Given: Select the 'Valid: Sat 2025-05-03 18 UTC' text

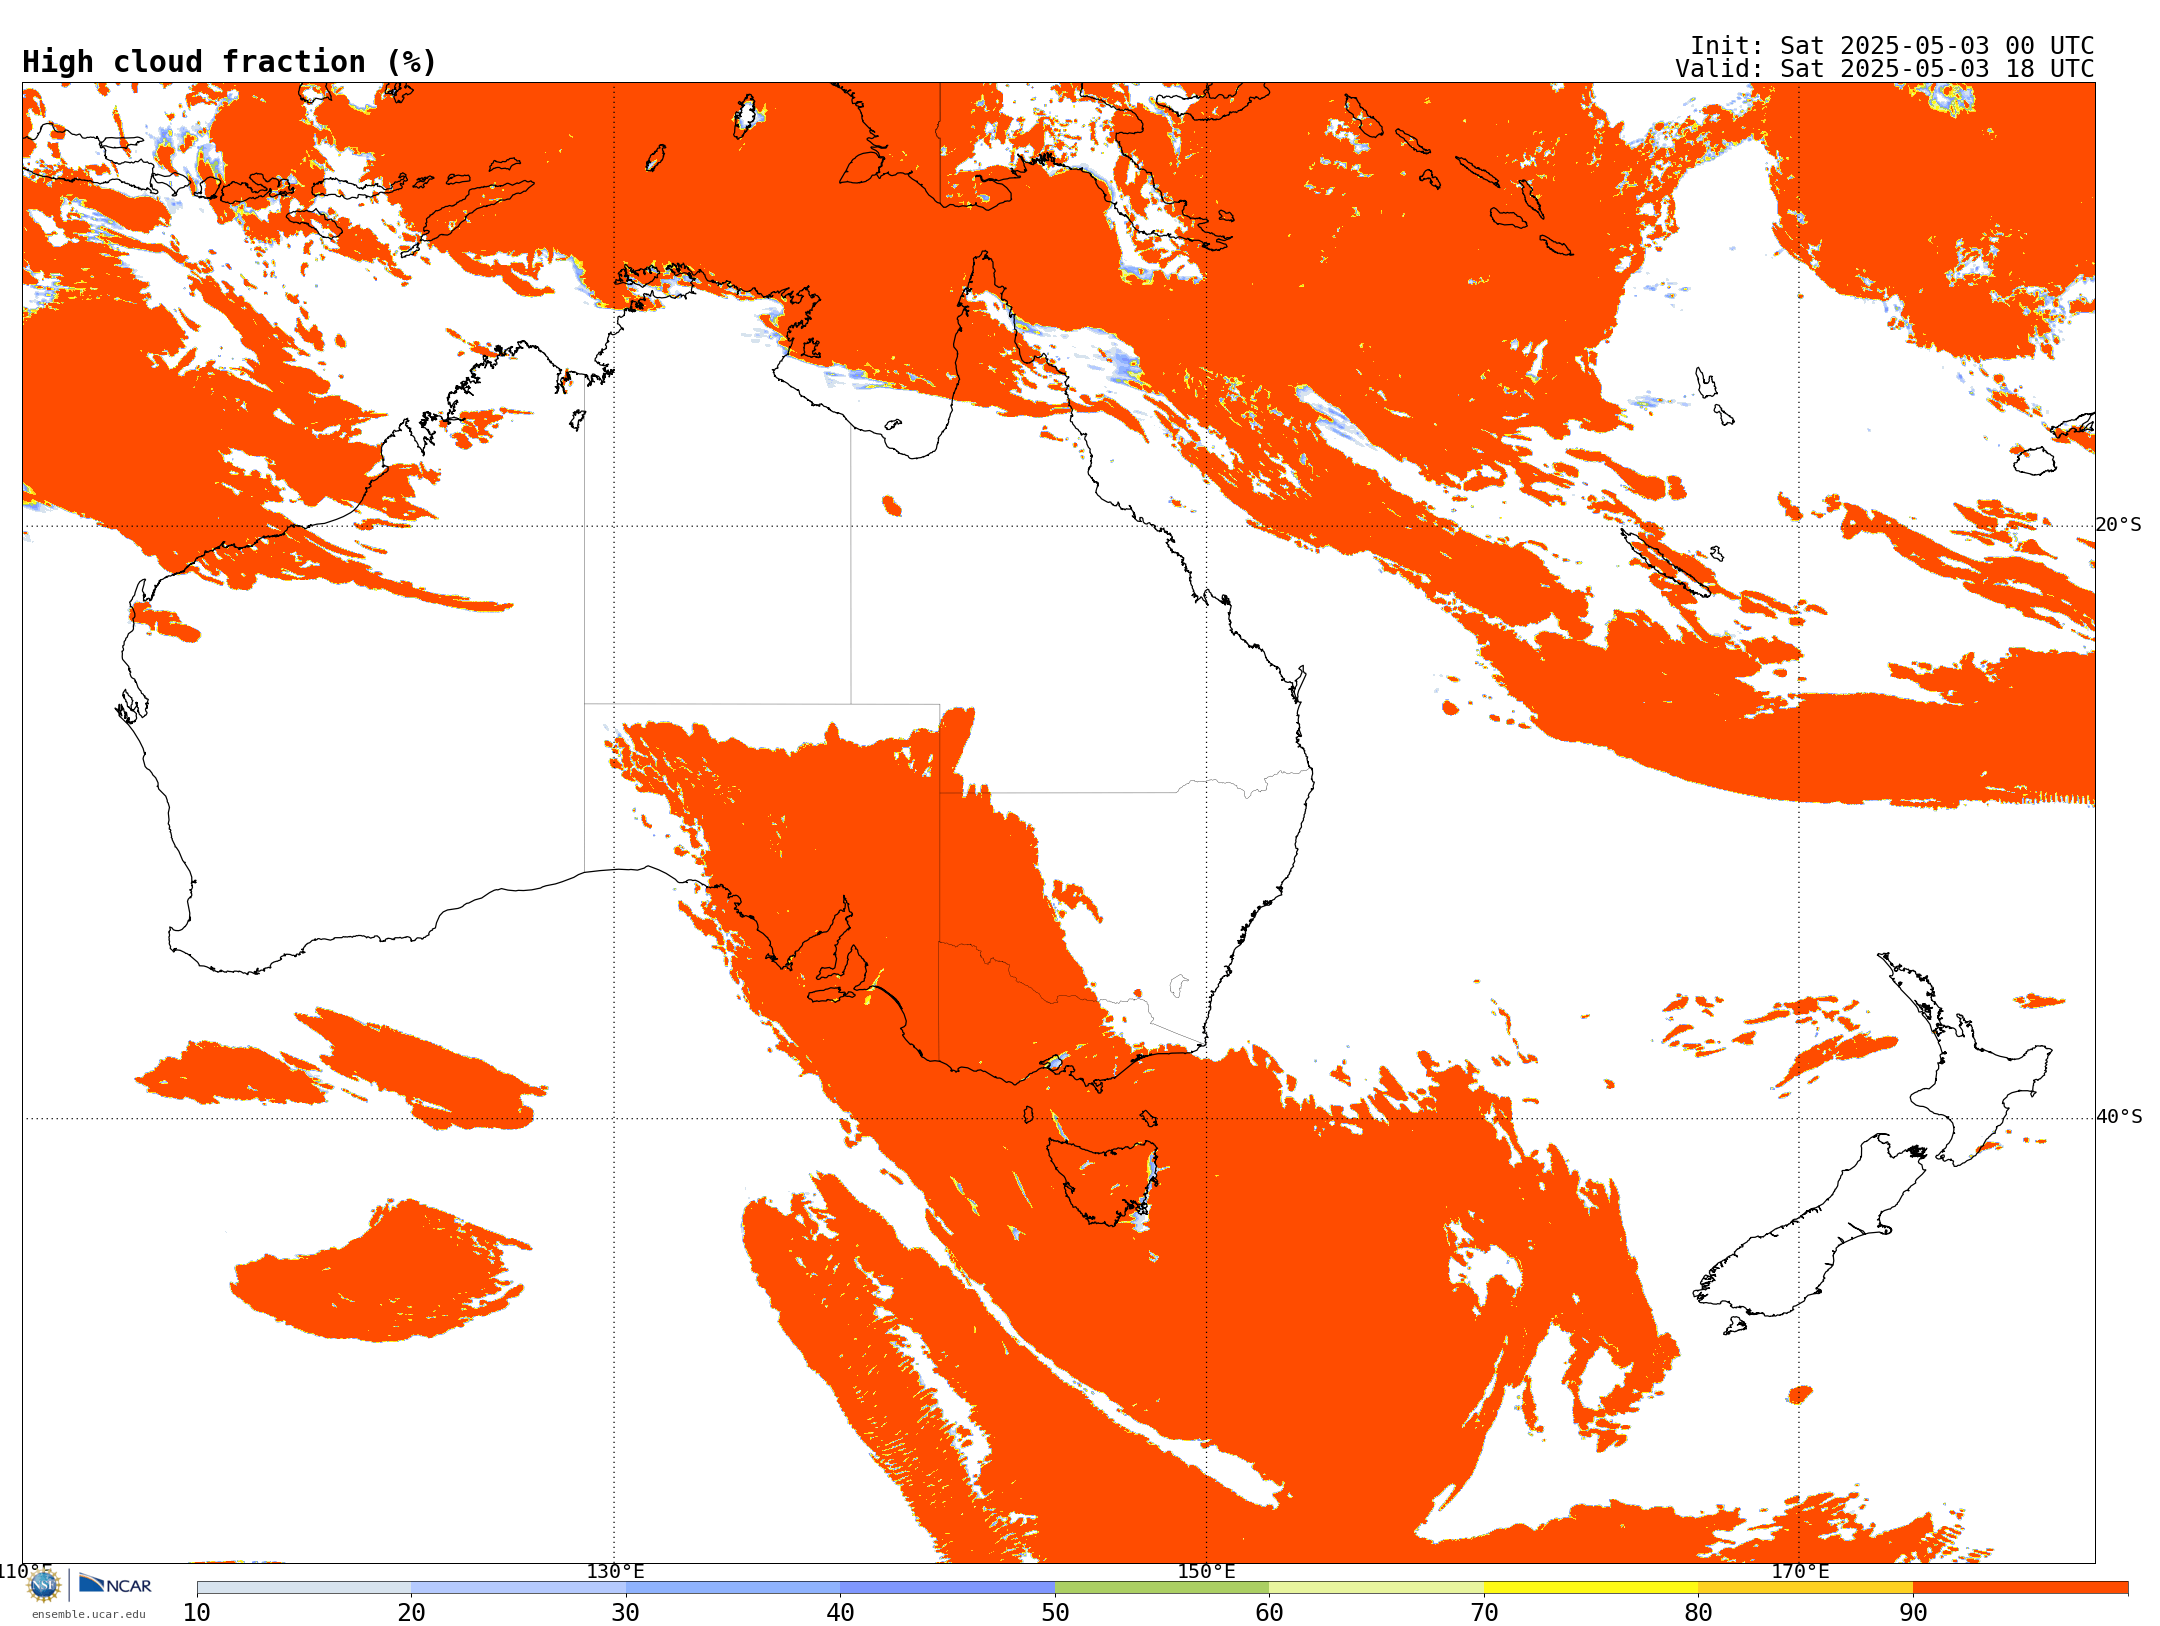Looking at the screenshot, I should click(x=1884, y=69).
